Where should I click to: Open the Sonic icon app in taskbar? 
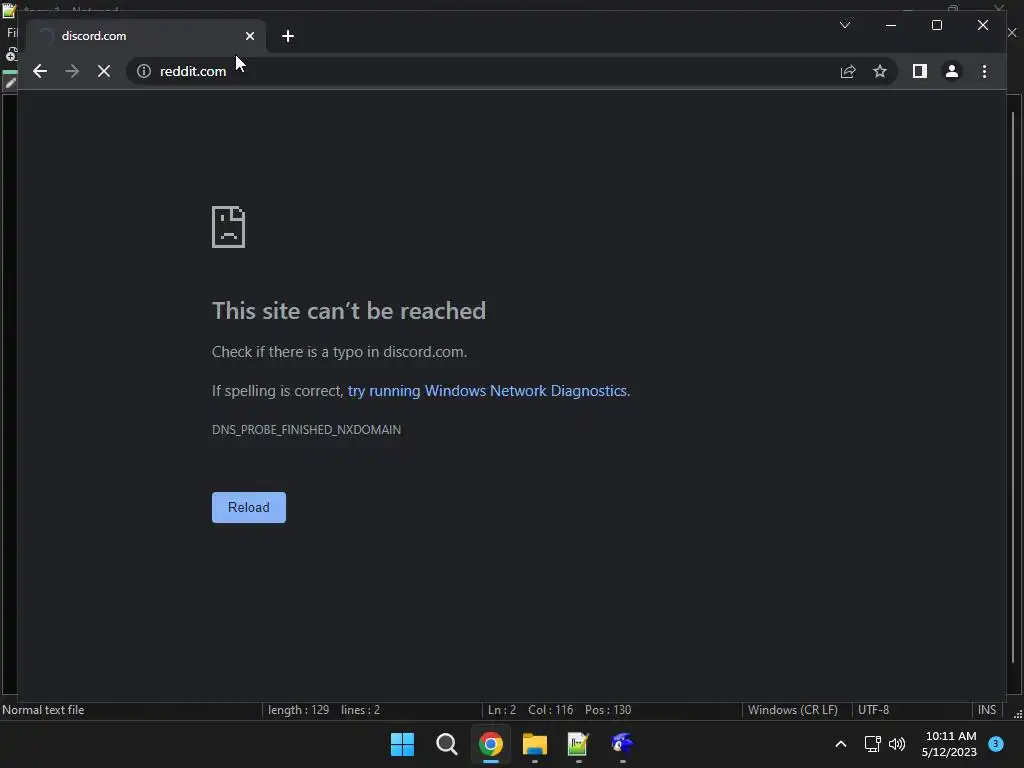tap(622, 744)
